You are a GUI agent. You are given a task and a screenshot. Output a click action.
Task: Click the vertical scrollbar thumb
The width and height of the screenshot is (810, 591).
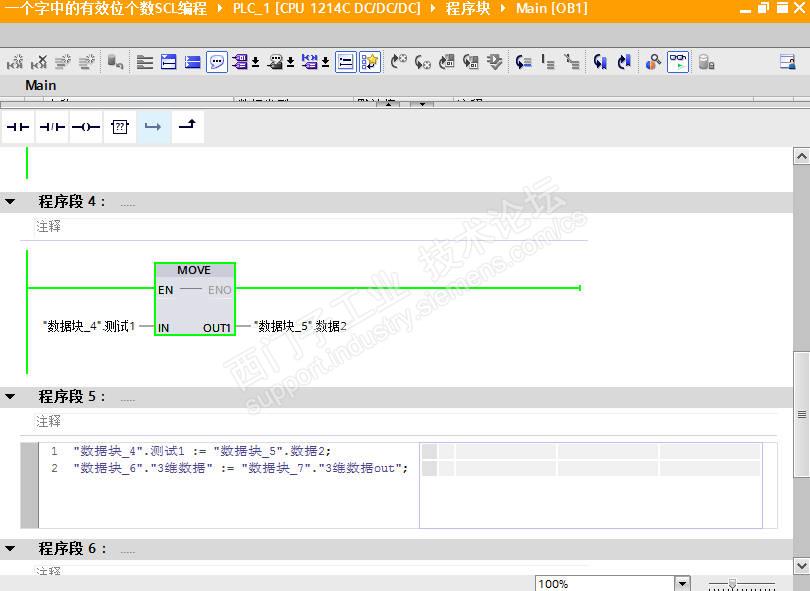[x=802, y=413]
